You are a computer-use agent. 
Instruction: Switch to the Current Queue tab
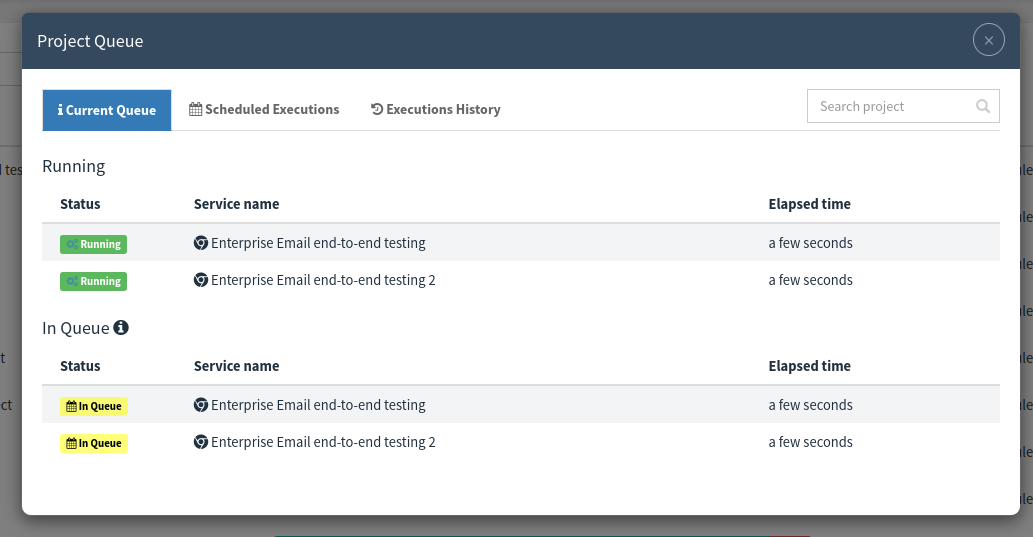point(107,110)
